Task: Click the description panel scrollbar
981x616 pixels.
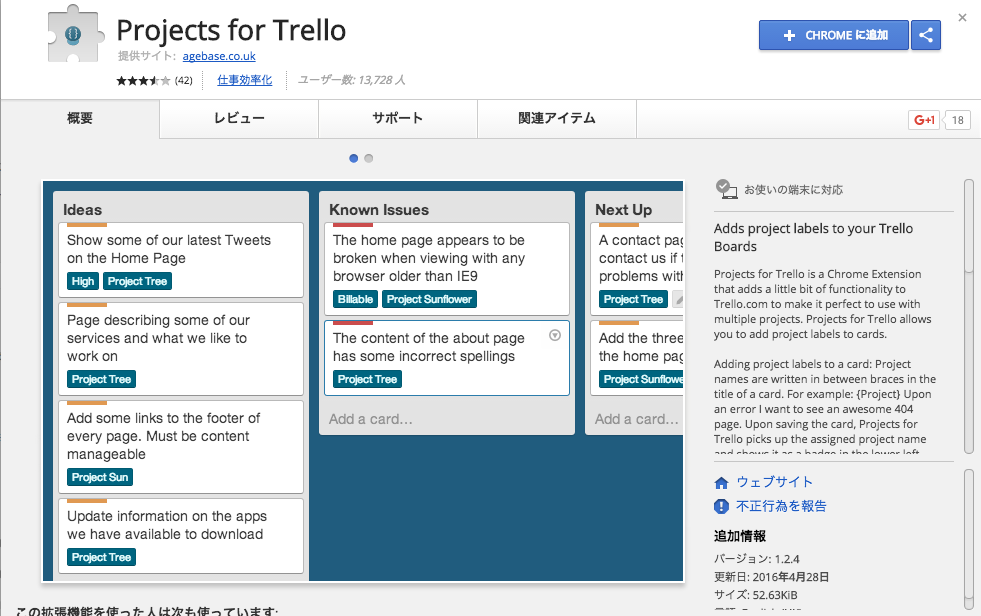Action: pos(968,225)
